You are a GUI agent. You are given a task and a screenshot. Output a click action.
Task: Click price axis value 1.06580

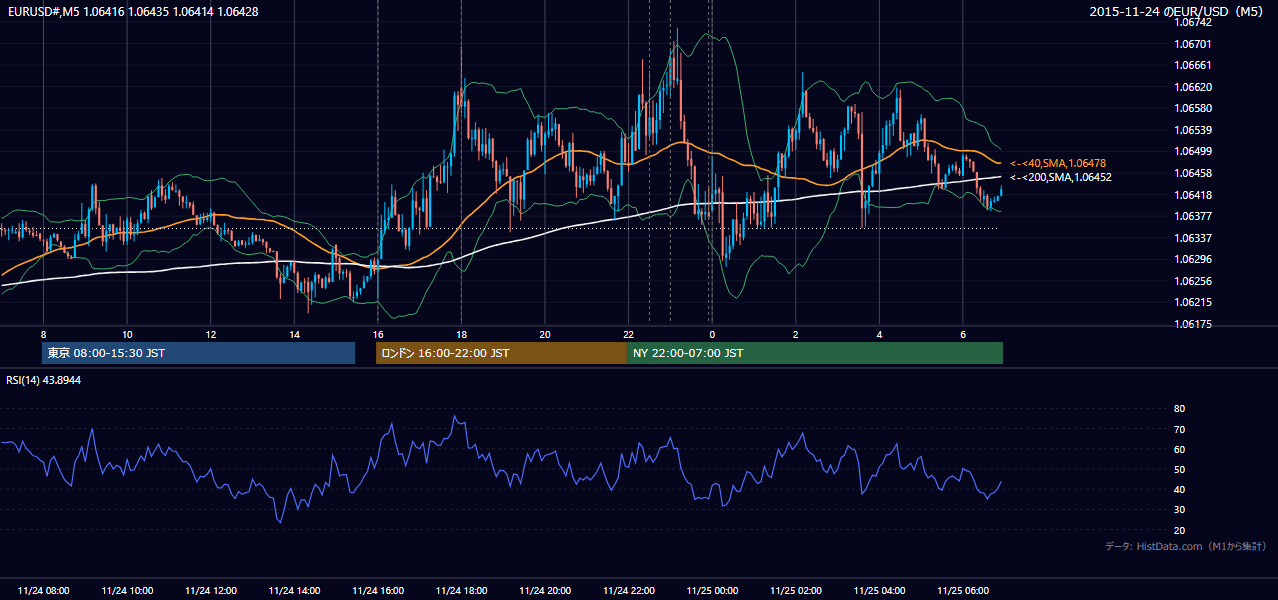[x=1191, y=108]
